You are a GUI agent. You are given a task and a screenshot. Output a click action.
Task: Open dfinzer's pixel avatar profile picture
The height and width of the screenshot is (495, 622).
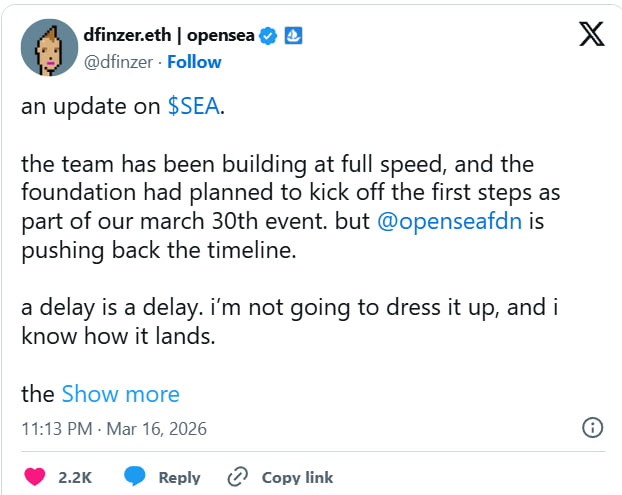click(x=49, y=48)
